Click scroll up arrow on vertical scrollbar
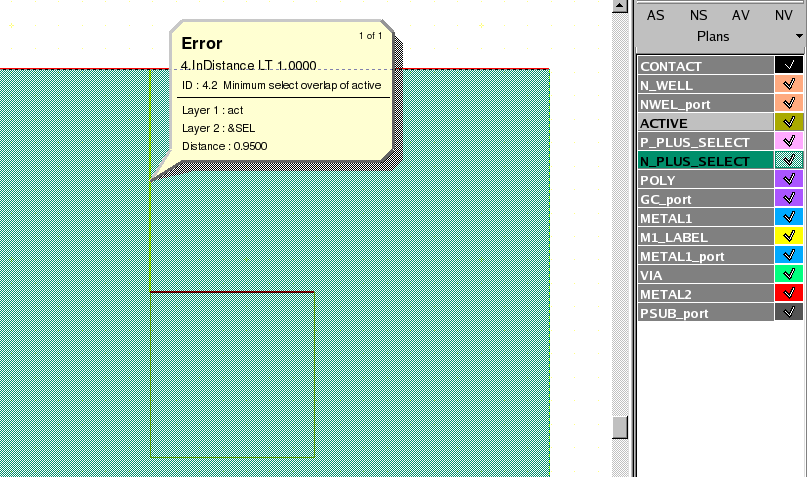Image resolution: width=807 pixels, height=477 pixels. tap(620, 7)
